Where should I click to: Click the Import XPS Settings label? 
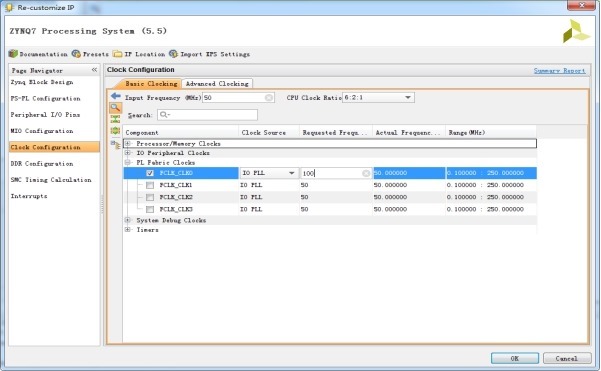[215, 54]
